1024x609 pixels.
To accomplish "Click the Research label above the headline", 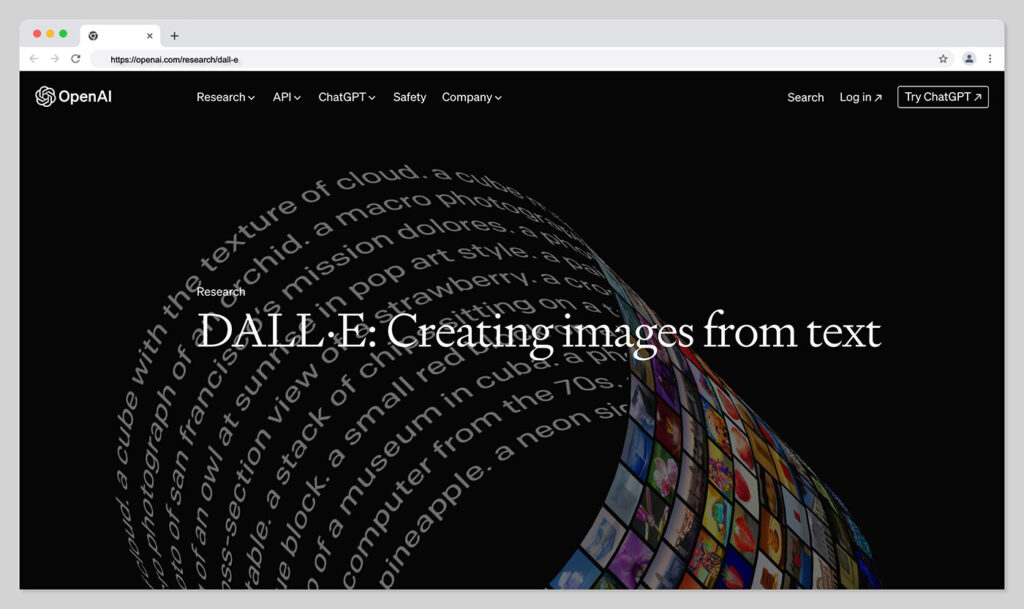I will coord(221,292).
